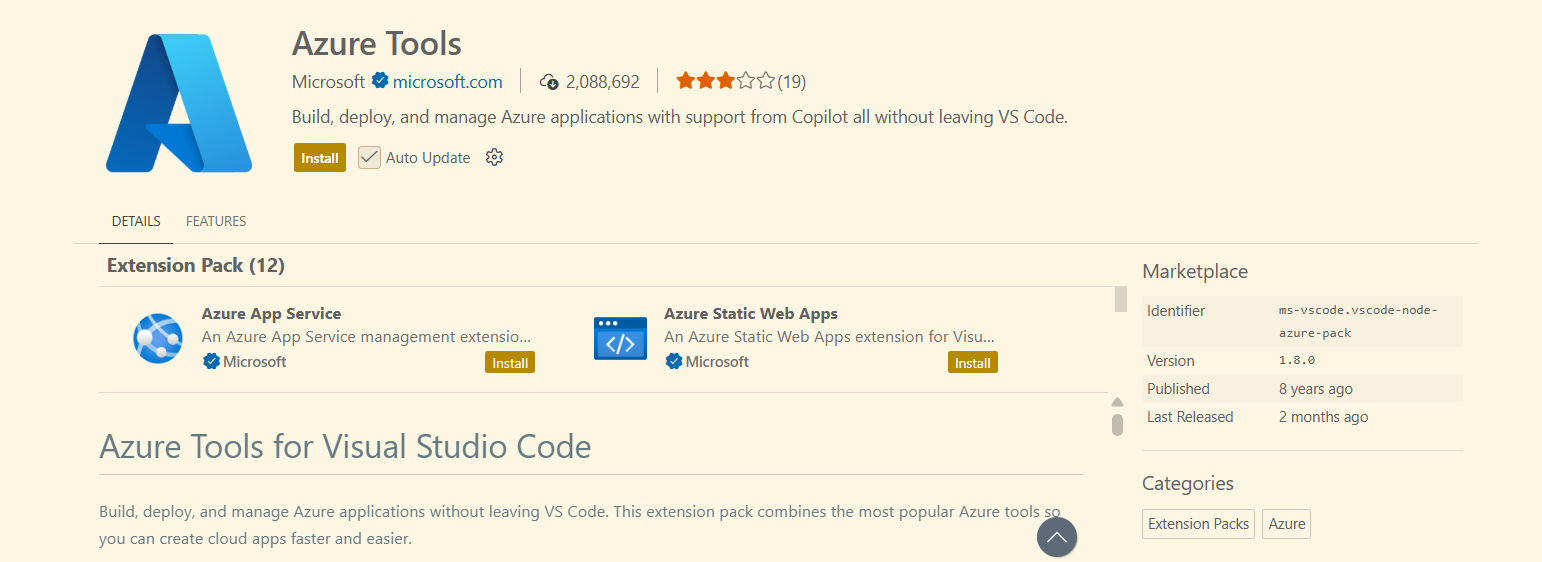
Task: Click the star rating for Azure Tools
Action: click(725, 81)
